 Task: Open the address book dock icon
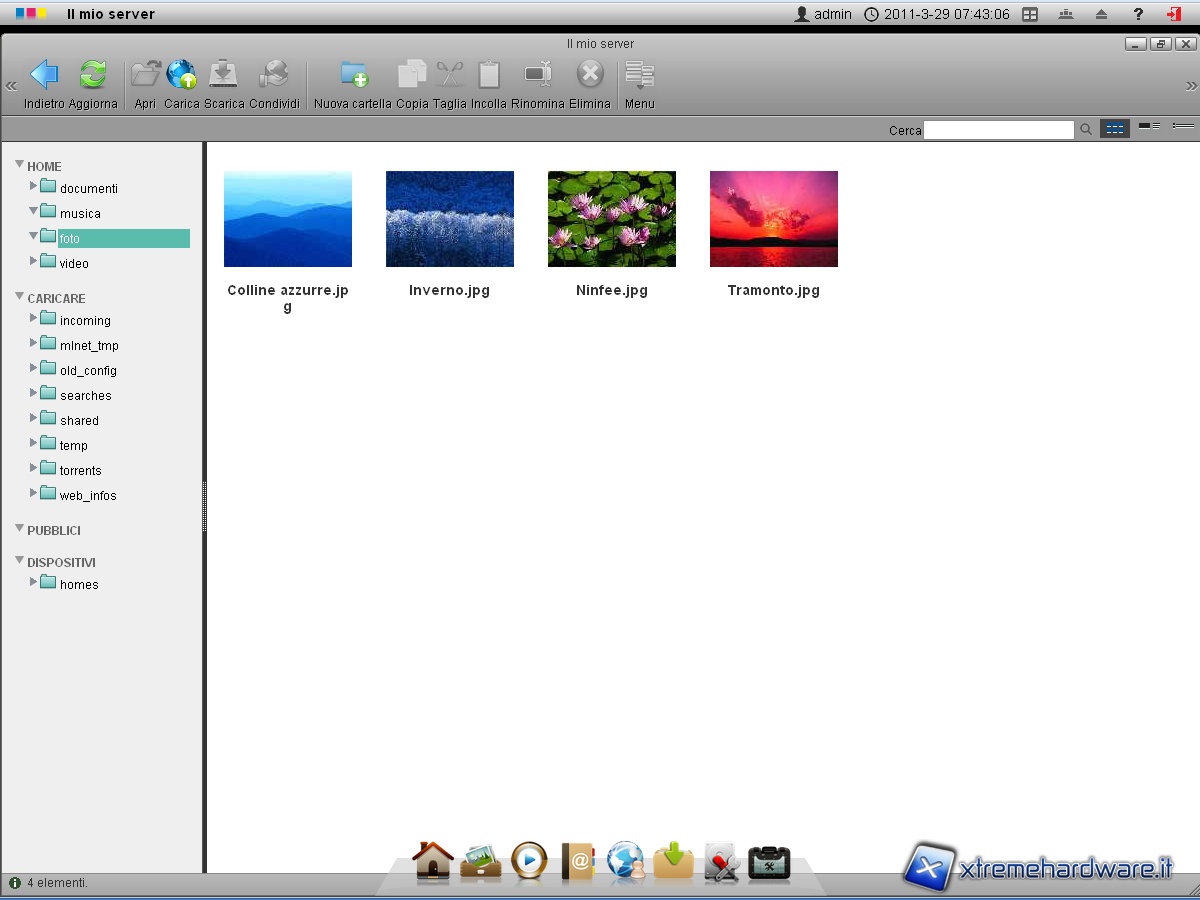pos(578,860)
